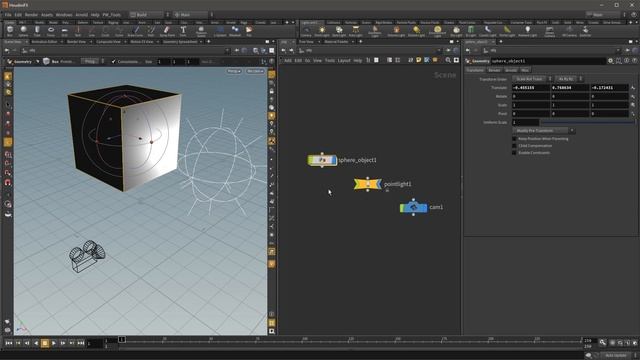This screenshot has width=640, height=360.
Task: Open Modify Pre-Transform dropdown
Action: click(x=544, y=131)
